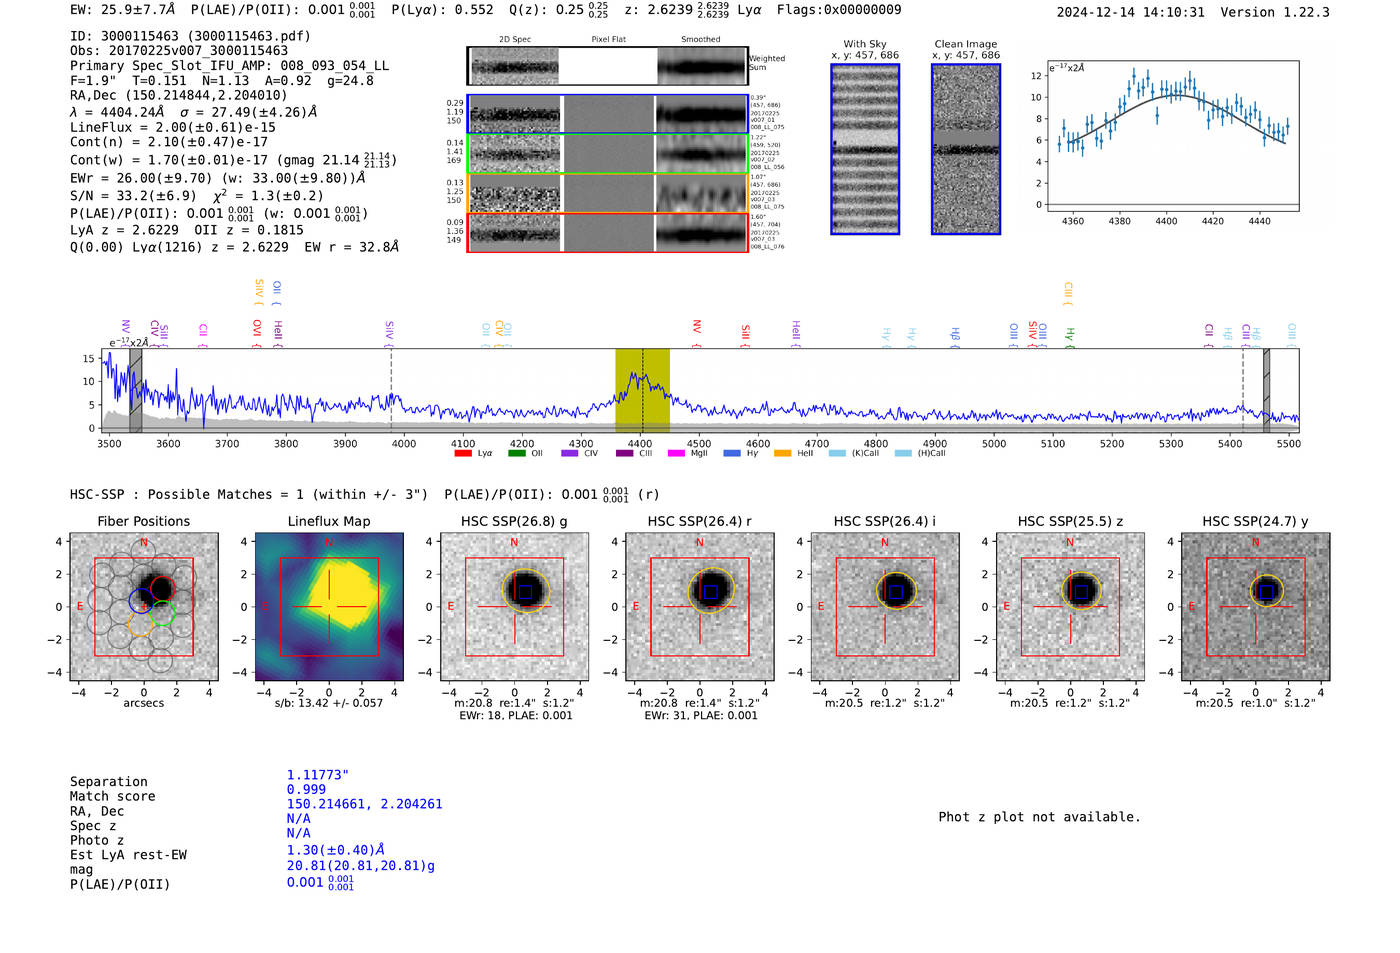Click the red OVI line label
This screenshot has height=953, width=1400.
coord(258,333)
